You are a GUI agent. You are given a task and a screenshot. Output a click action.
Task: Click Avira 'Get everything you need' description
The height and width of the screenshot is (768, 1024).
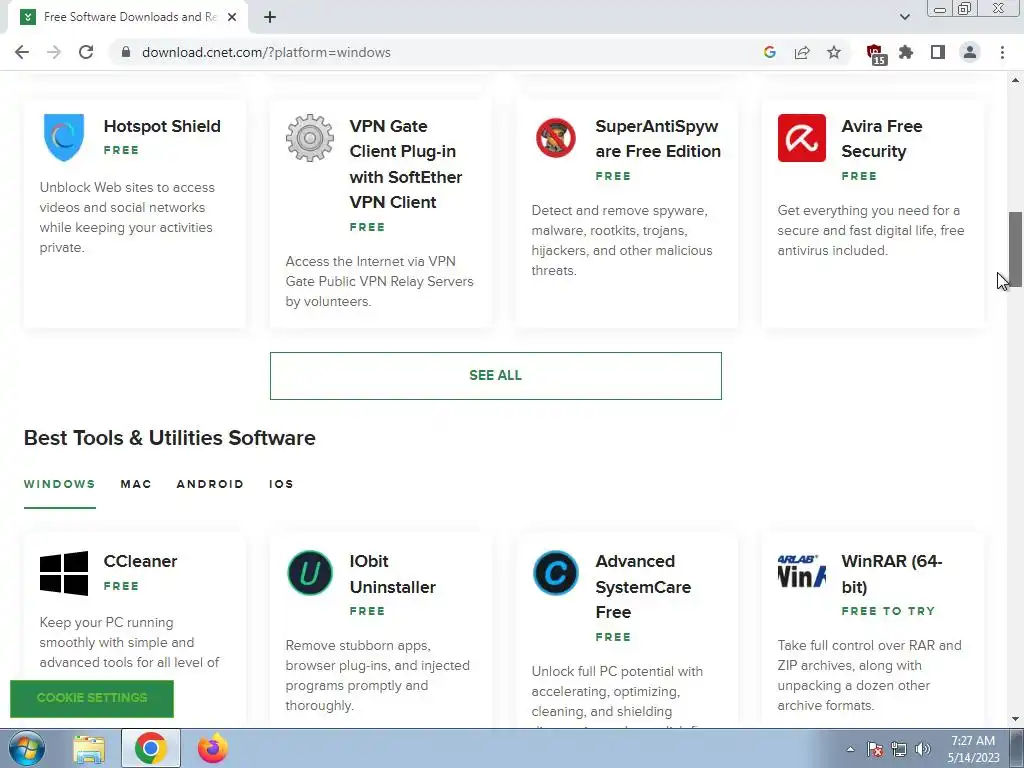[871, 231]
